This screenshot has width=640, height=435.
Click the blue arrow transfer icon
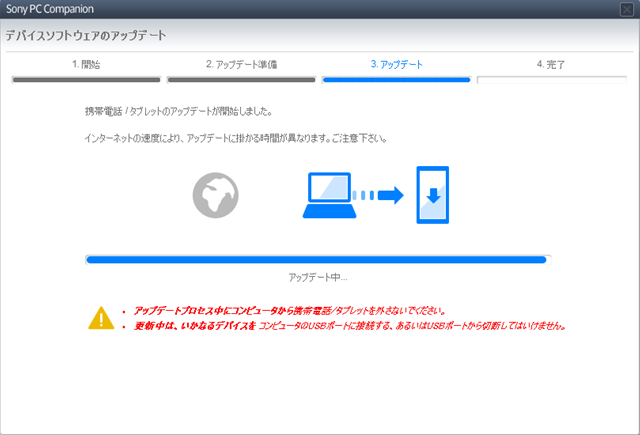point(378,195)
